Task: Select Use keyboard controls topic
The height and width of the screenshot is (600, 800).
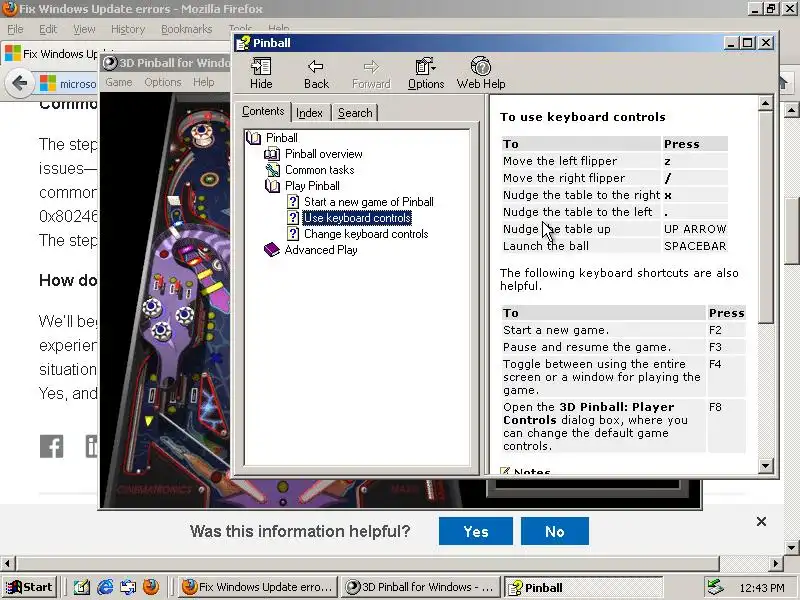Action: point(357,218)
